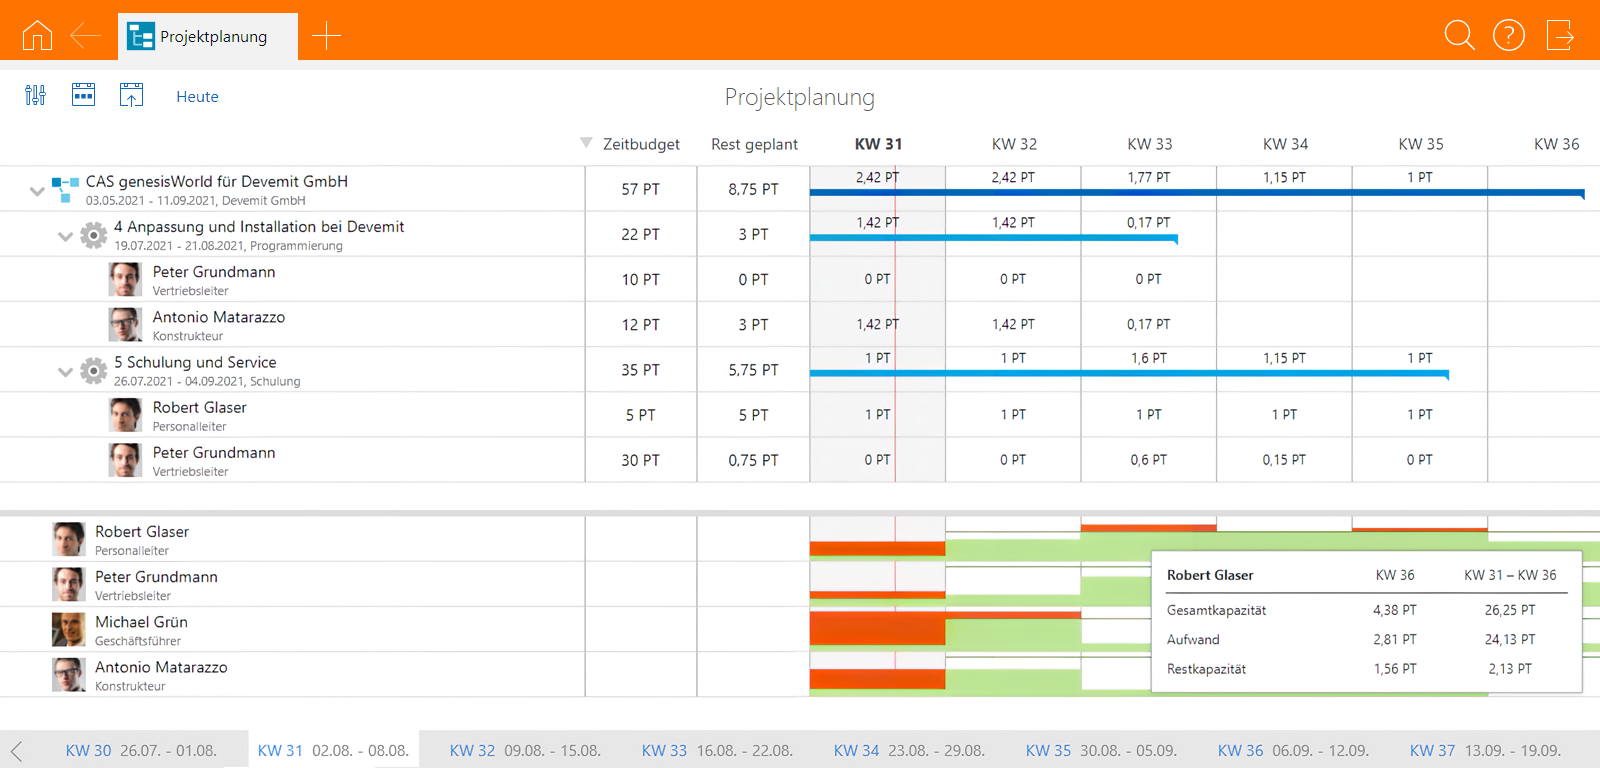1600x768 pixels.
Task: Click the Rest geplant column header
Action: click(754, 144)
